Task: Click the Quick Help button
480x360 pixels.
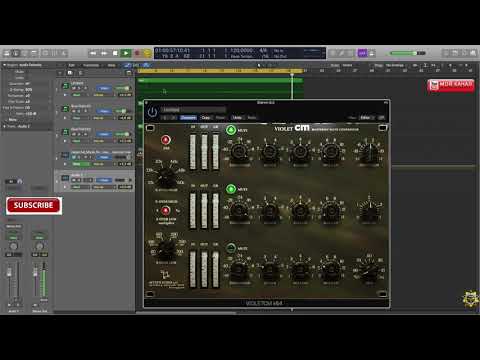Action: (25, 53)
